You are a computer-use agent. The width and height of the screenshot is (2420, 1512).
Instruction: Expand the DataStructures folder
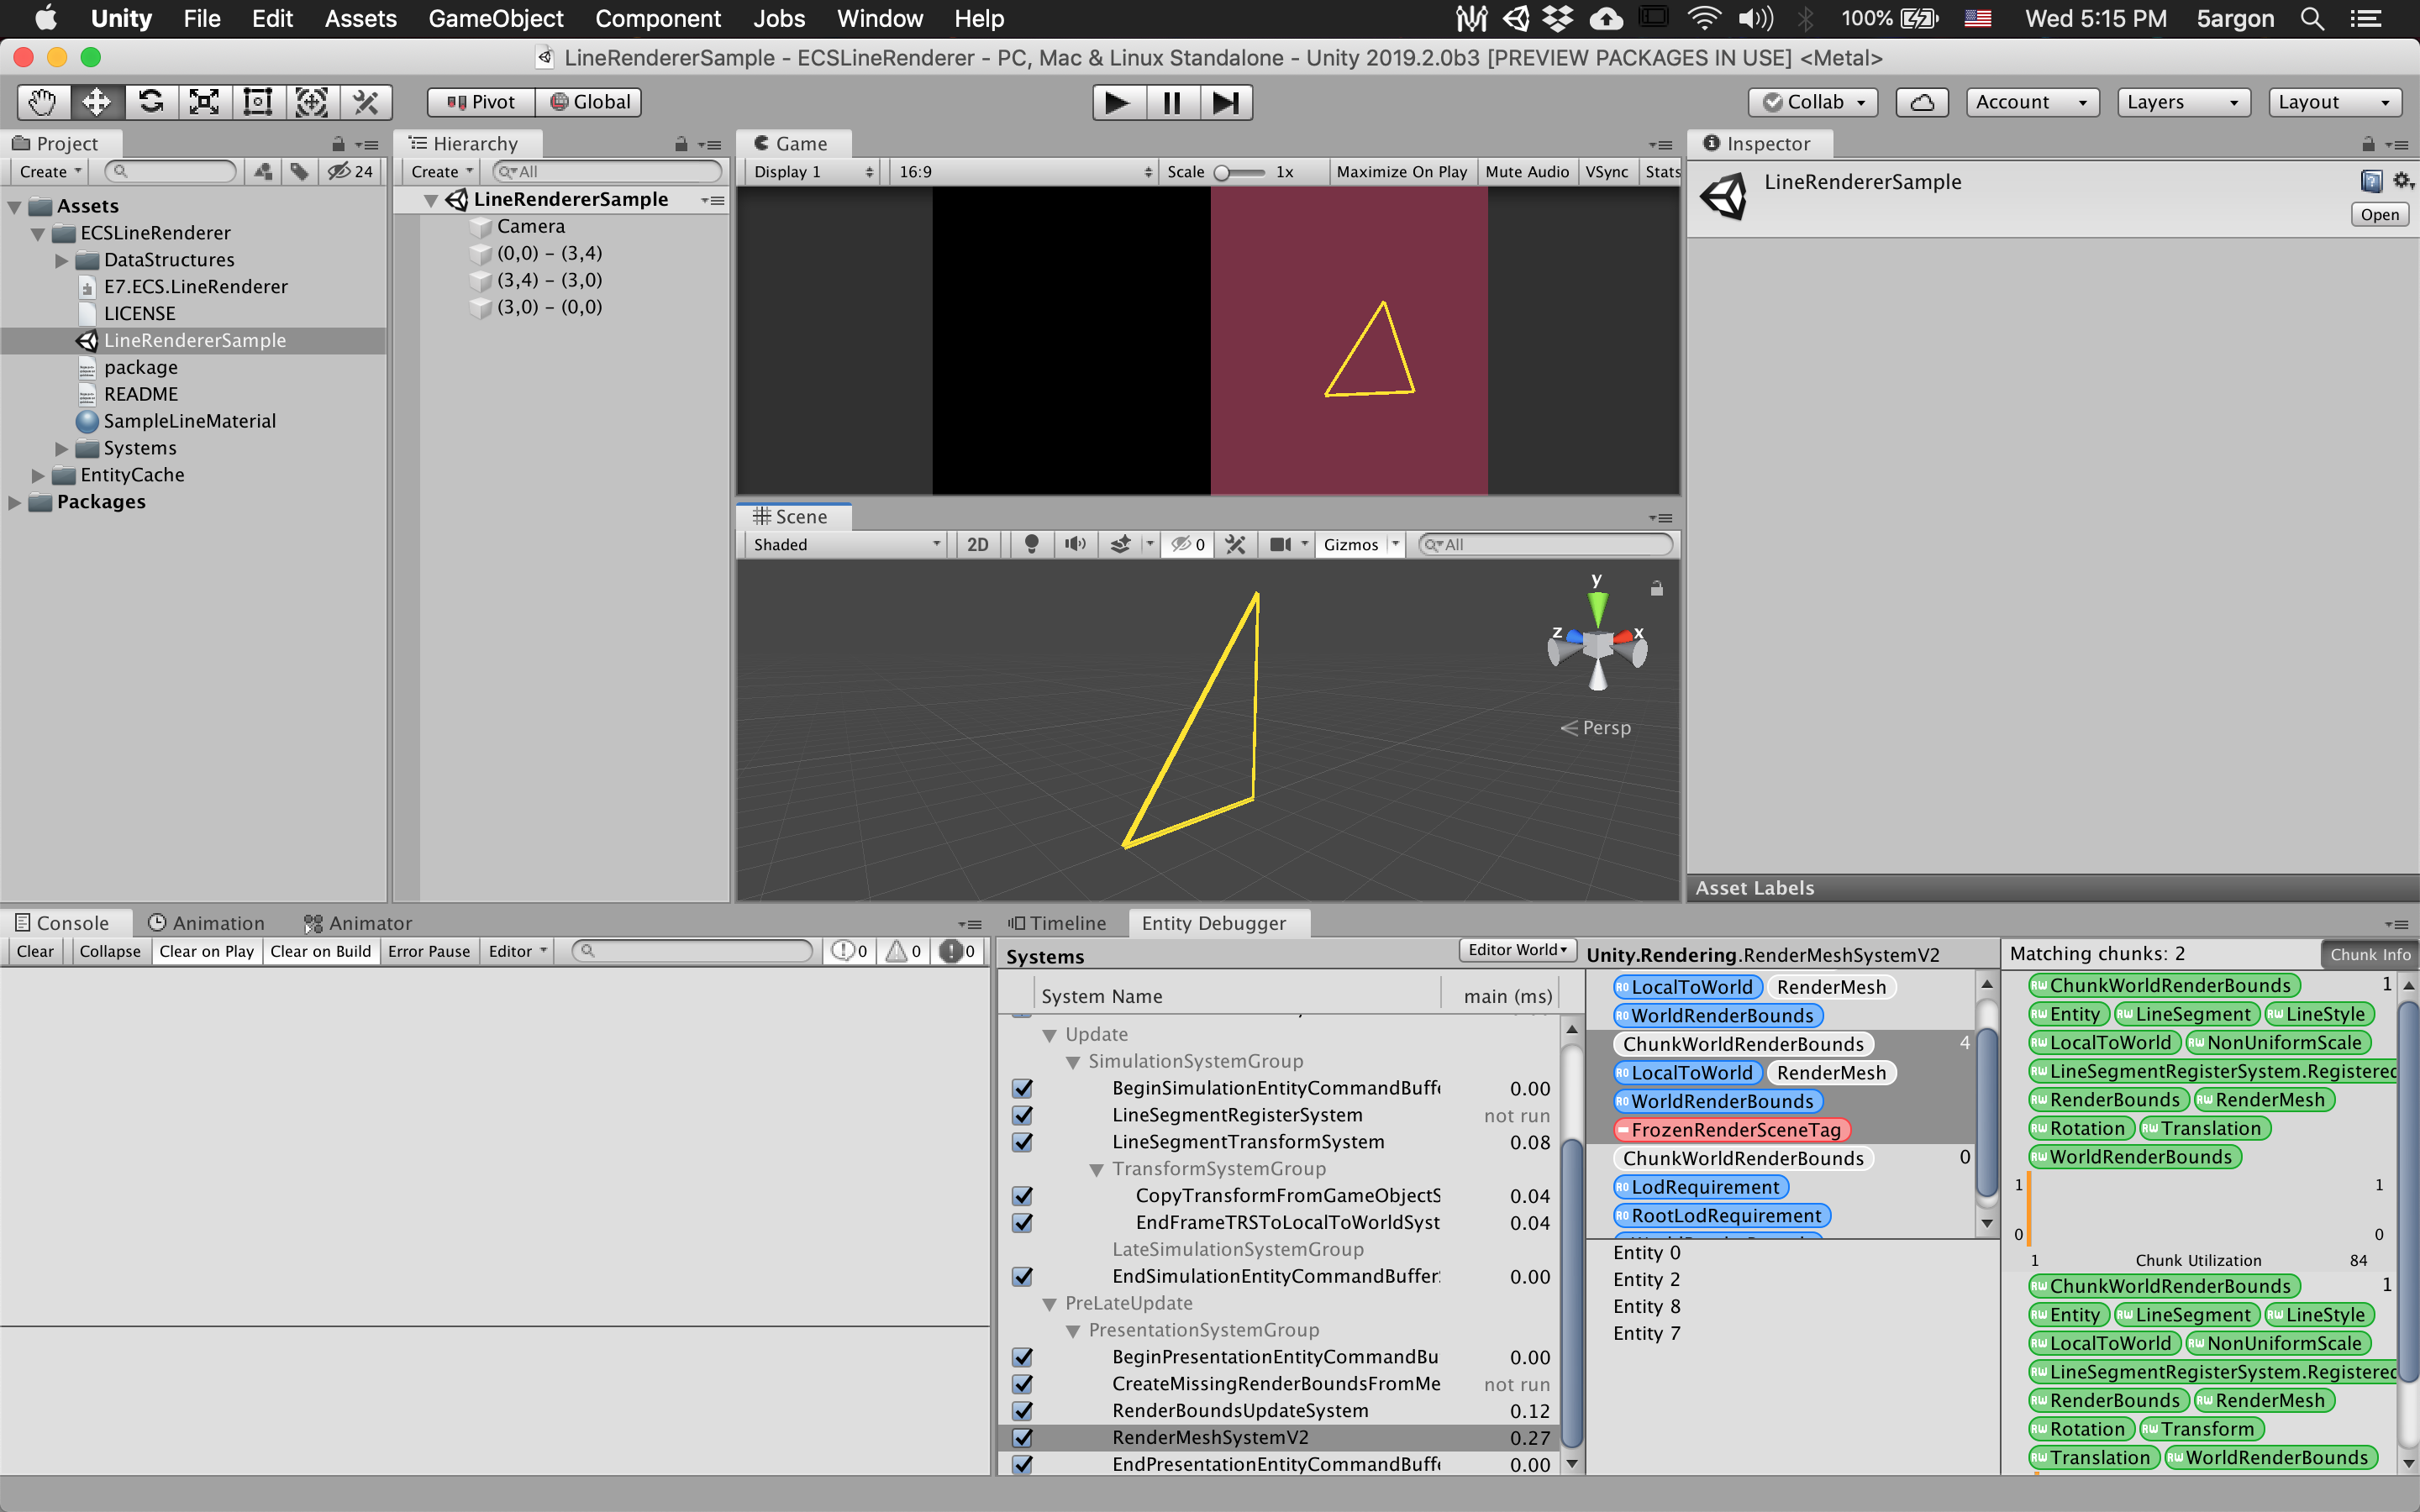[x=62, y=260]
